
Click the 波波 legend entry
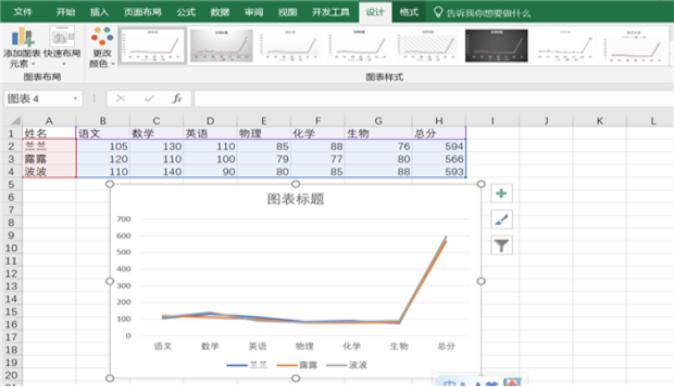347,365
